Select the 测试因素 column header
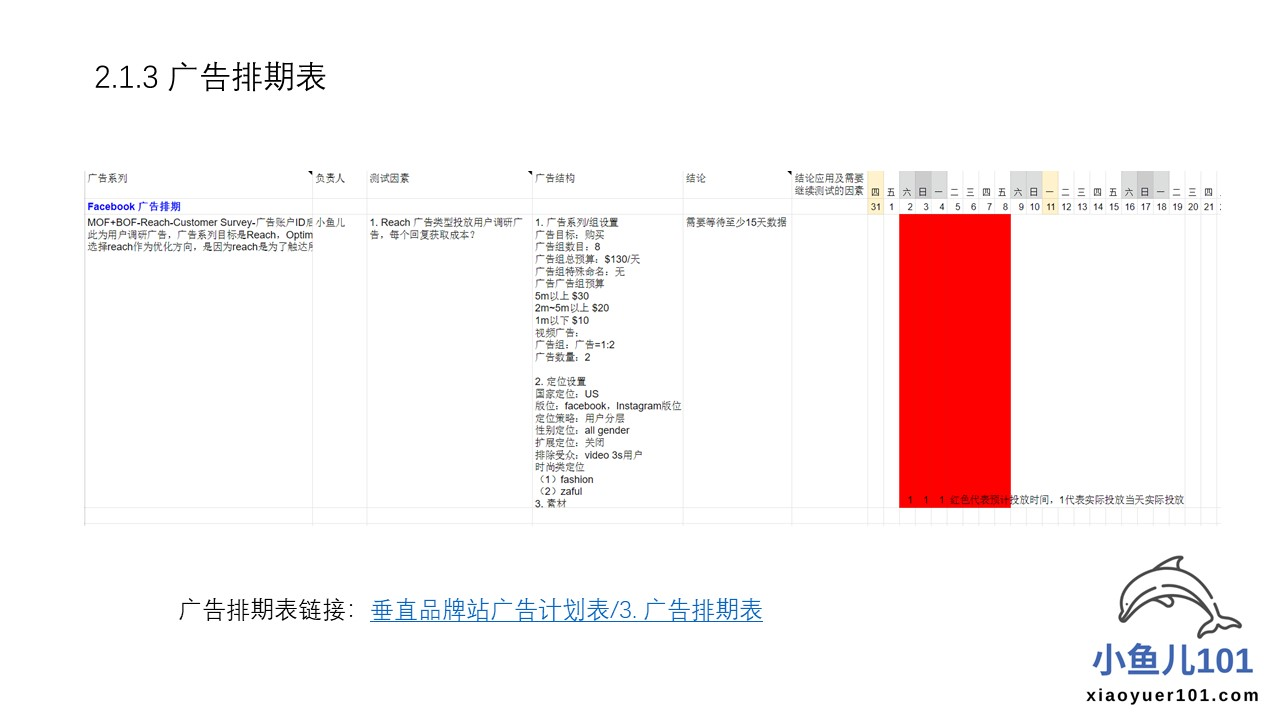The image size is (1280, 720). (389, 179)
